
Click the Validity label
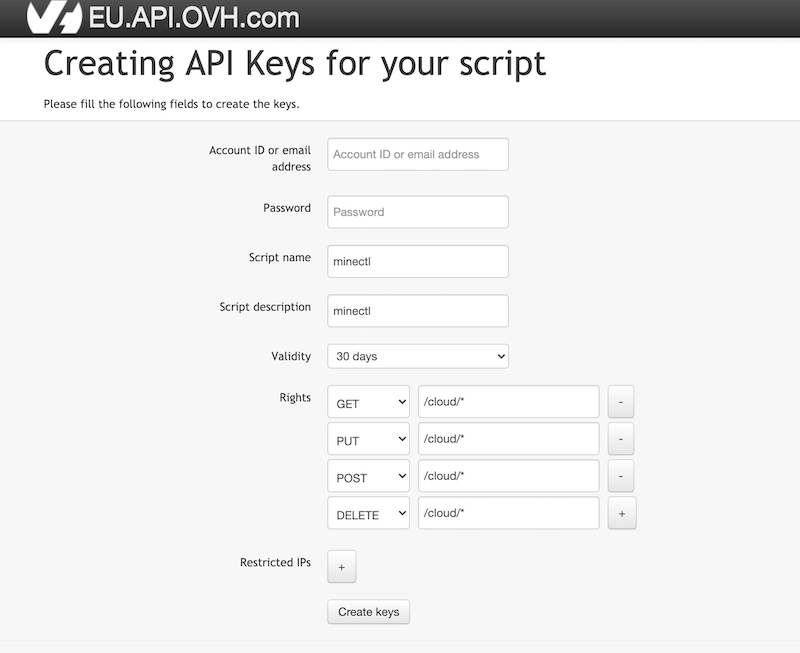click(291, 356)
